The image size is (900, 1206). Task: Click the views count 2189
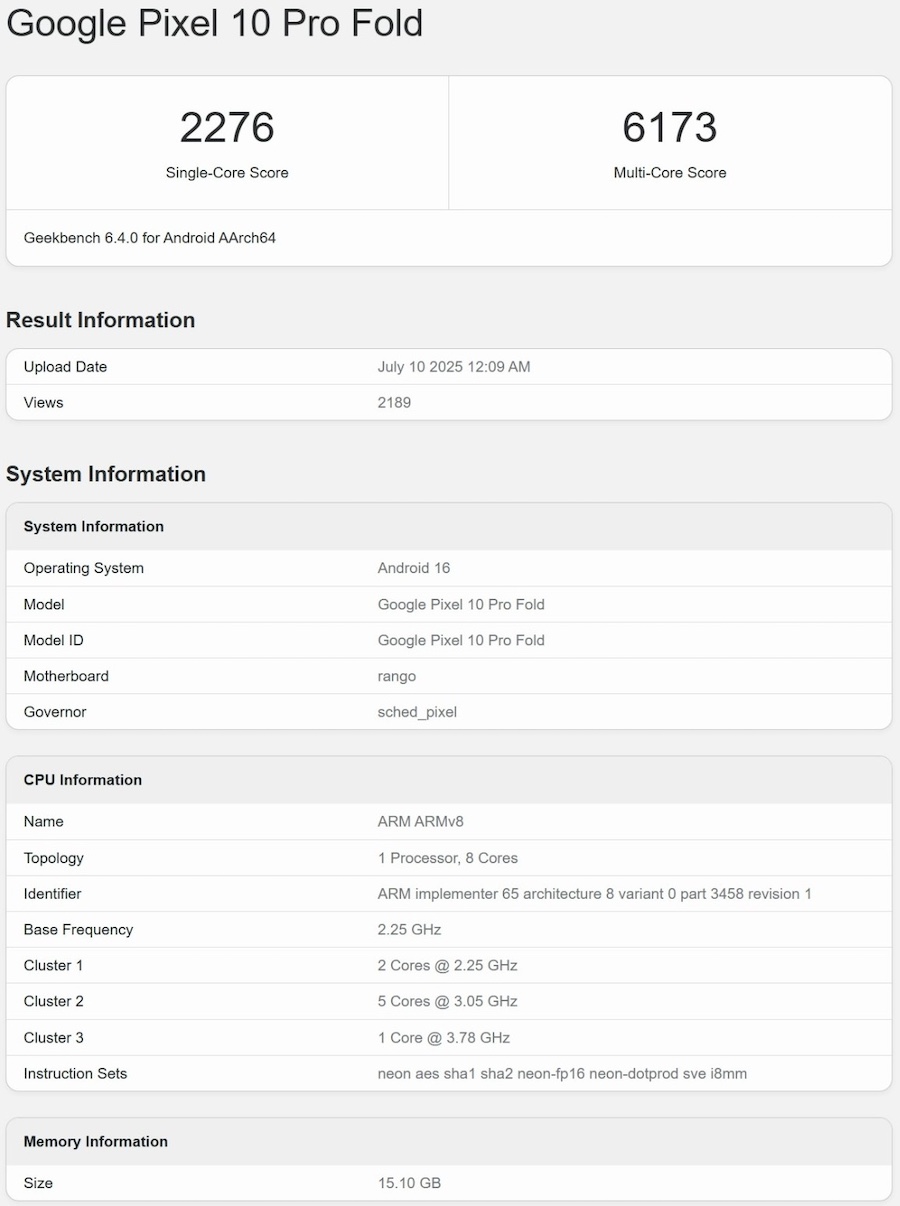point(394,403)
